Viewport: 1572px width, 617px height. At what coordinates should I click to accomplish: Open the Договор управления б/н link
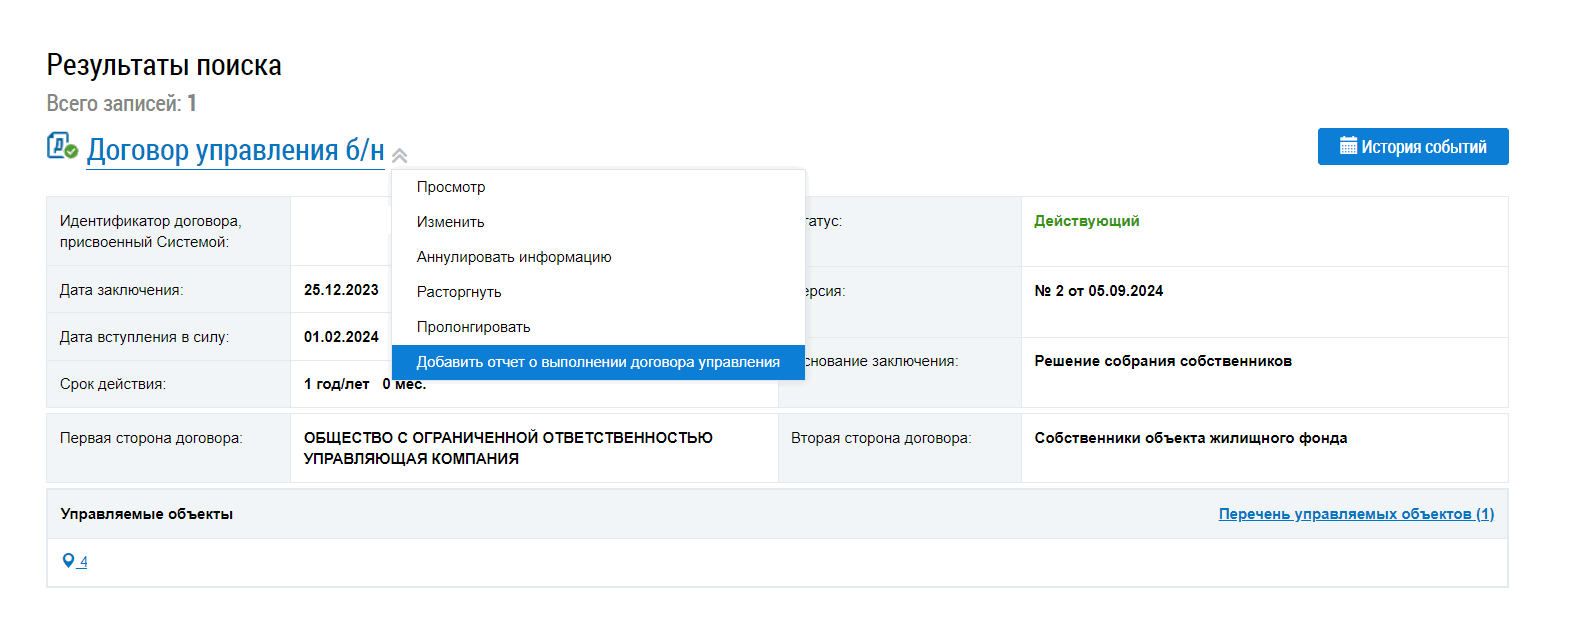point(235,150)
